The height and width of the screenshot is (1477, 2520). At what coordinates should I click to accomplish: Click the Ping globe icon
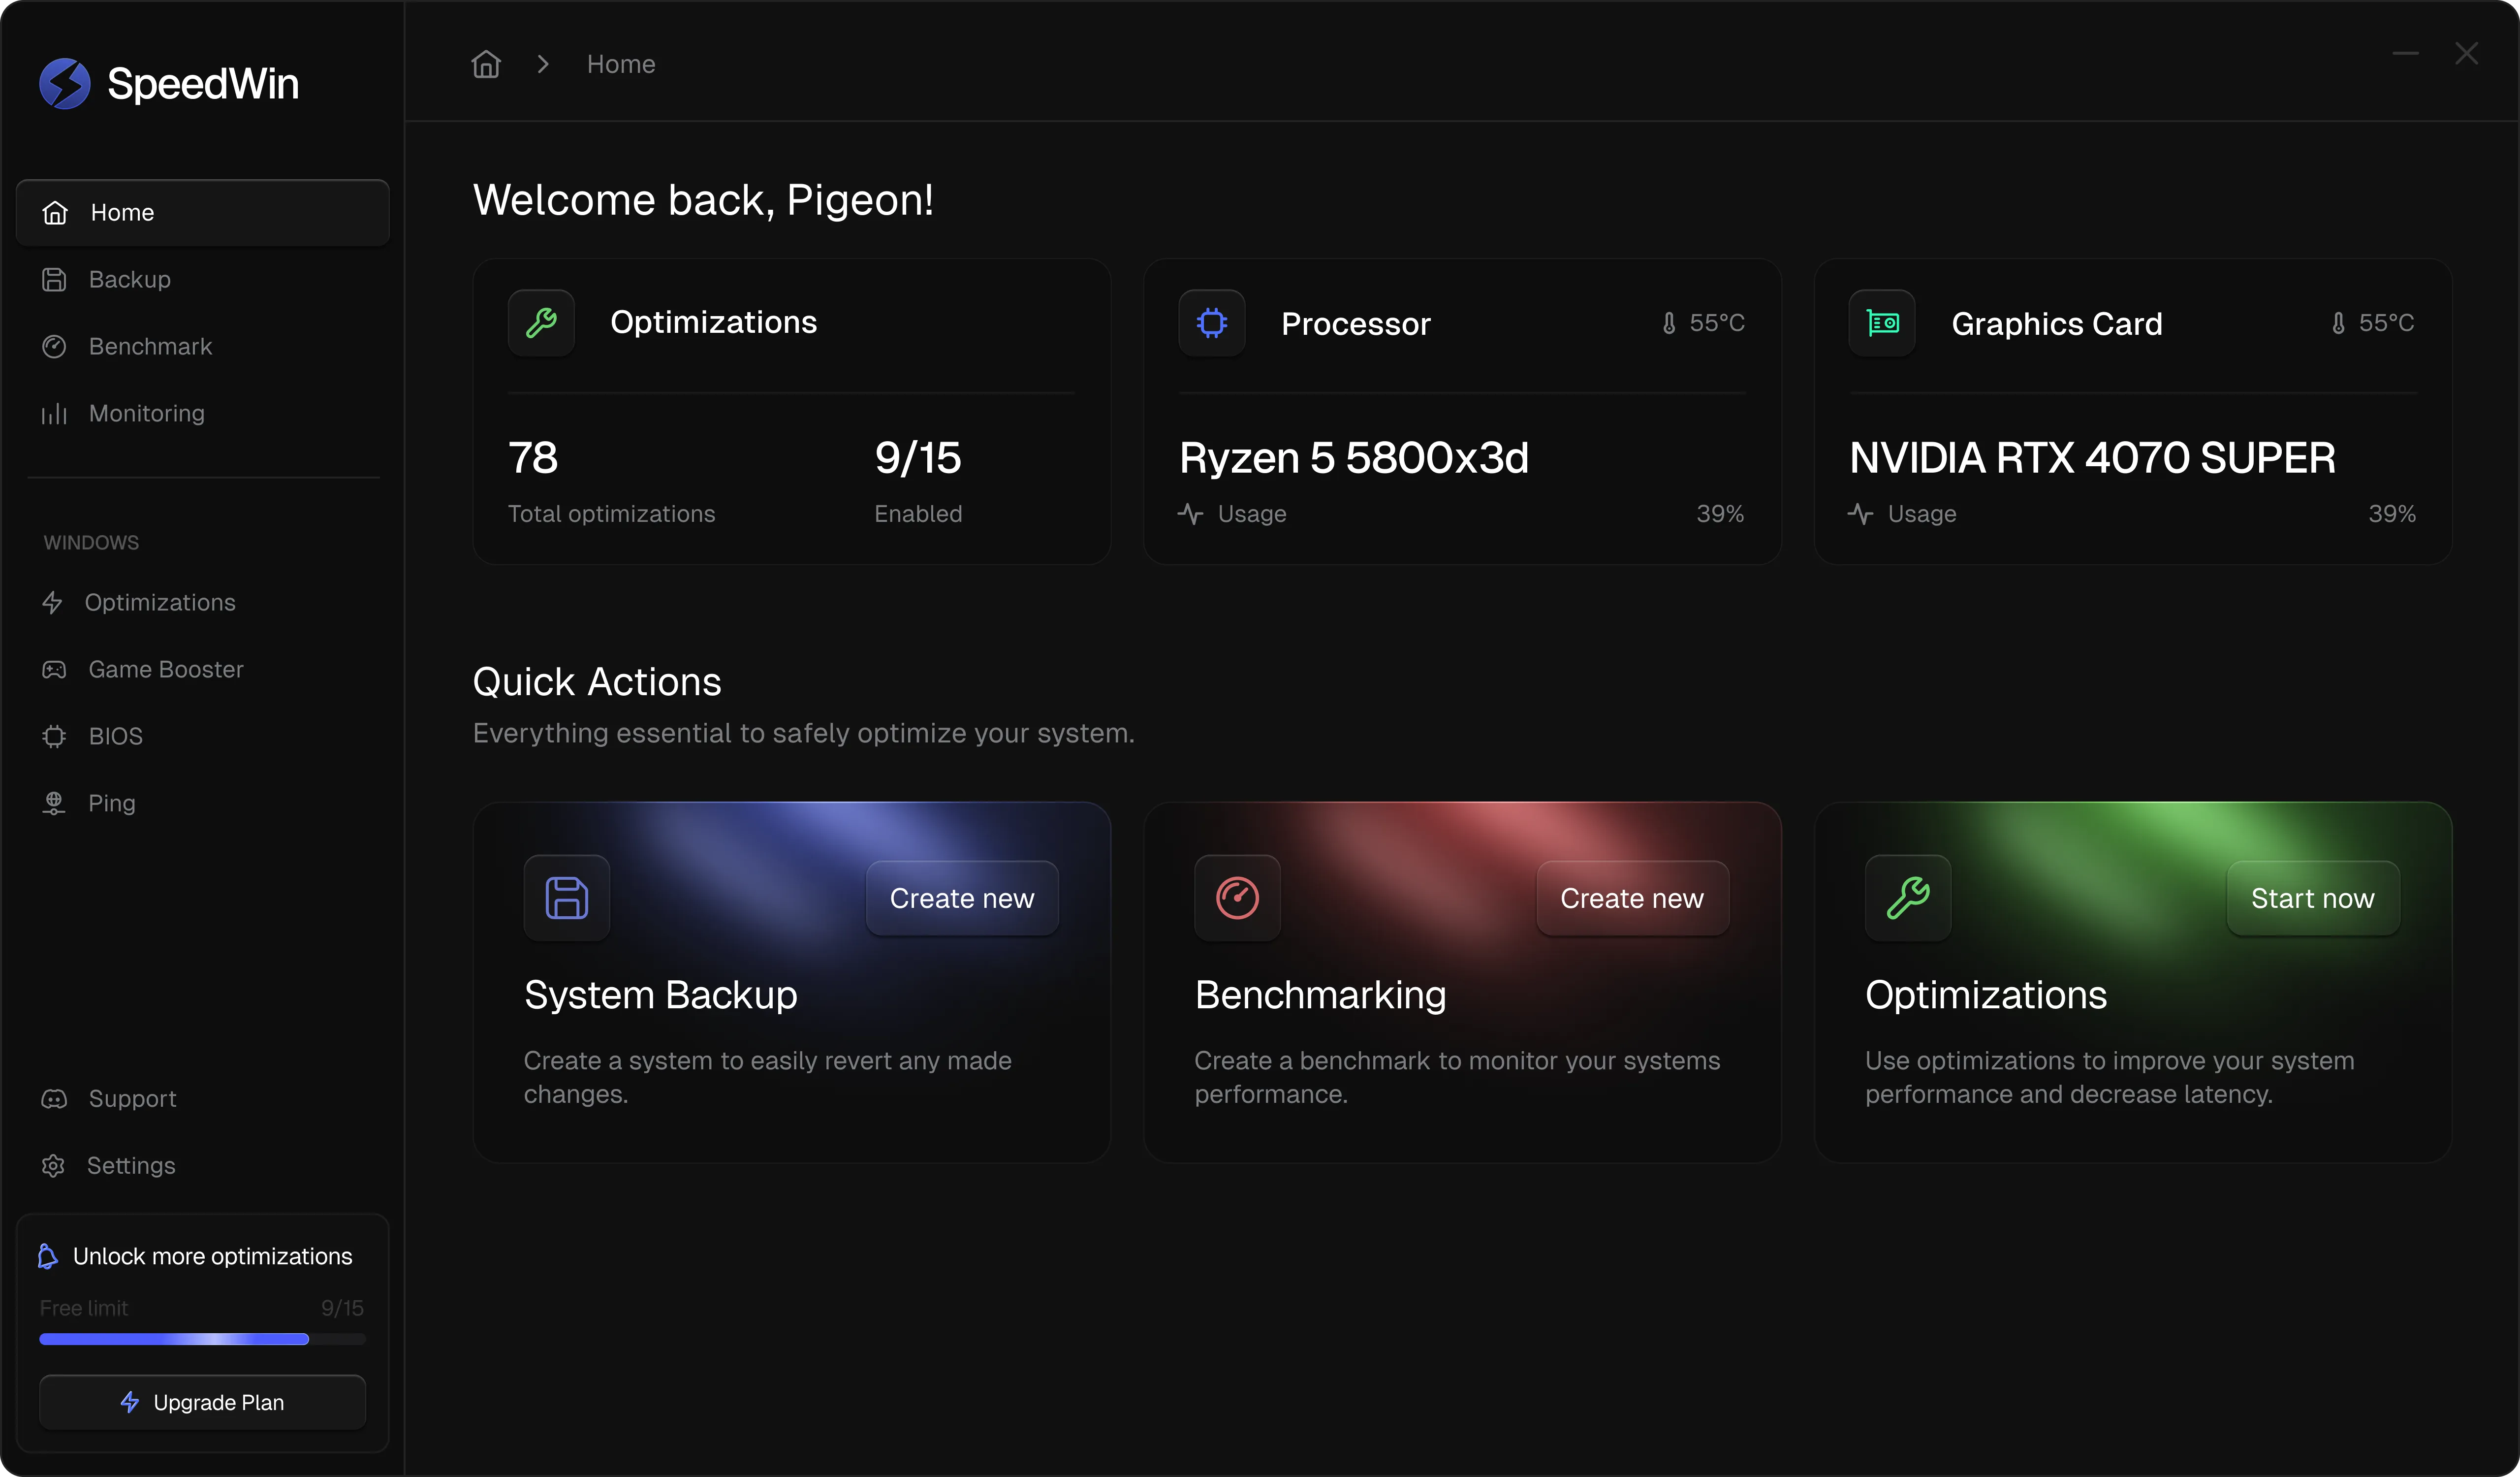click(54, 803)
